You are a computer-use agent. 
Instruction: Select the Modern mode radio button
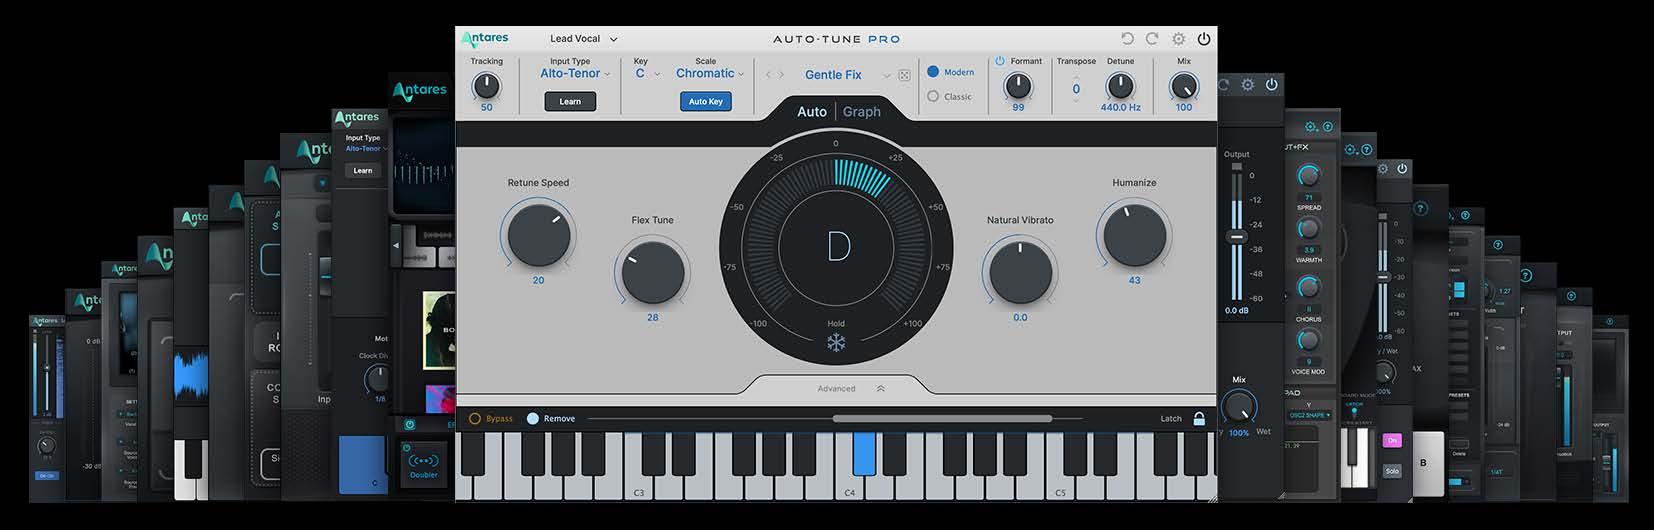tap(933, 72)
